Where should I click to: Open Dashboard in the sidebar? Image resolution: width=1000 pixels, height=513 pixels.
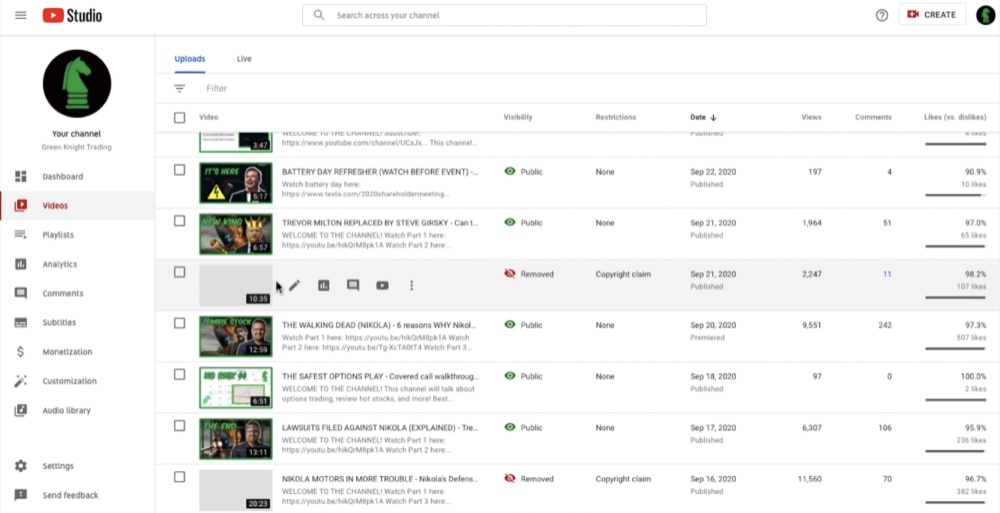click(77, 177)
